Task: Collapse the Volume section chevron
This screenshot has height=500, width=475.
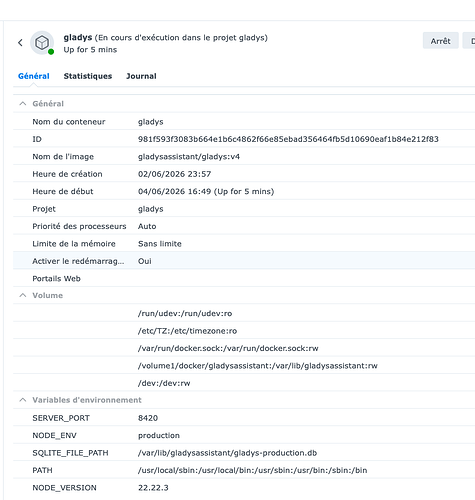Action: click(x=23, y=295)
